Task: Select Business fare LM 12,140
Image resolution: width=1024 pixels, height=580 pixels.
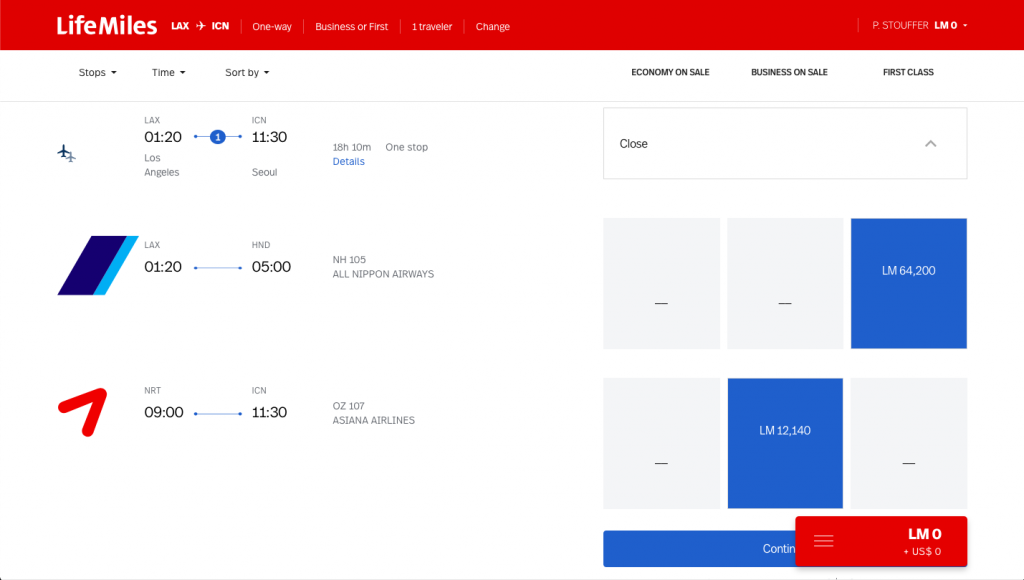Action: [x=785, y=443]
